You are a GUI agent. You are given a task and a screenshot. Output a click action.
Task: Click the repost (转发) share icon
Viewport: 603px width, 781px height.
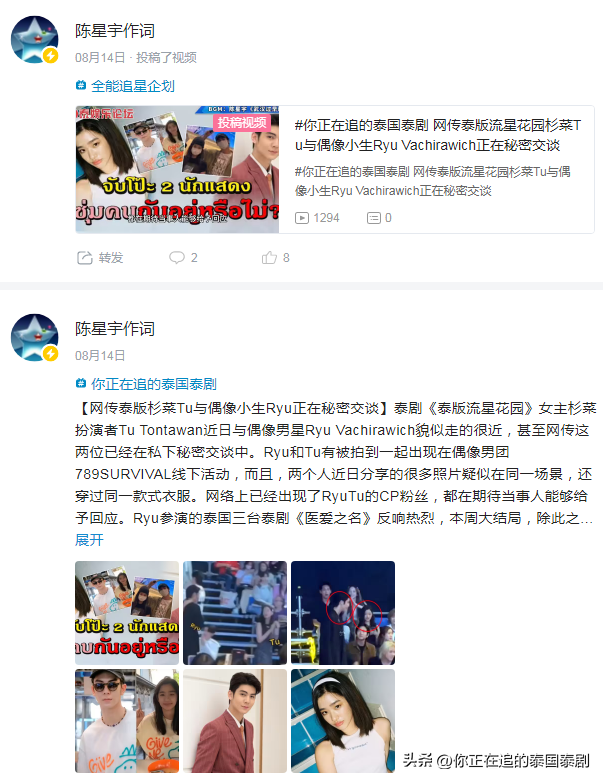pos(85,258)
